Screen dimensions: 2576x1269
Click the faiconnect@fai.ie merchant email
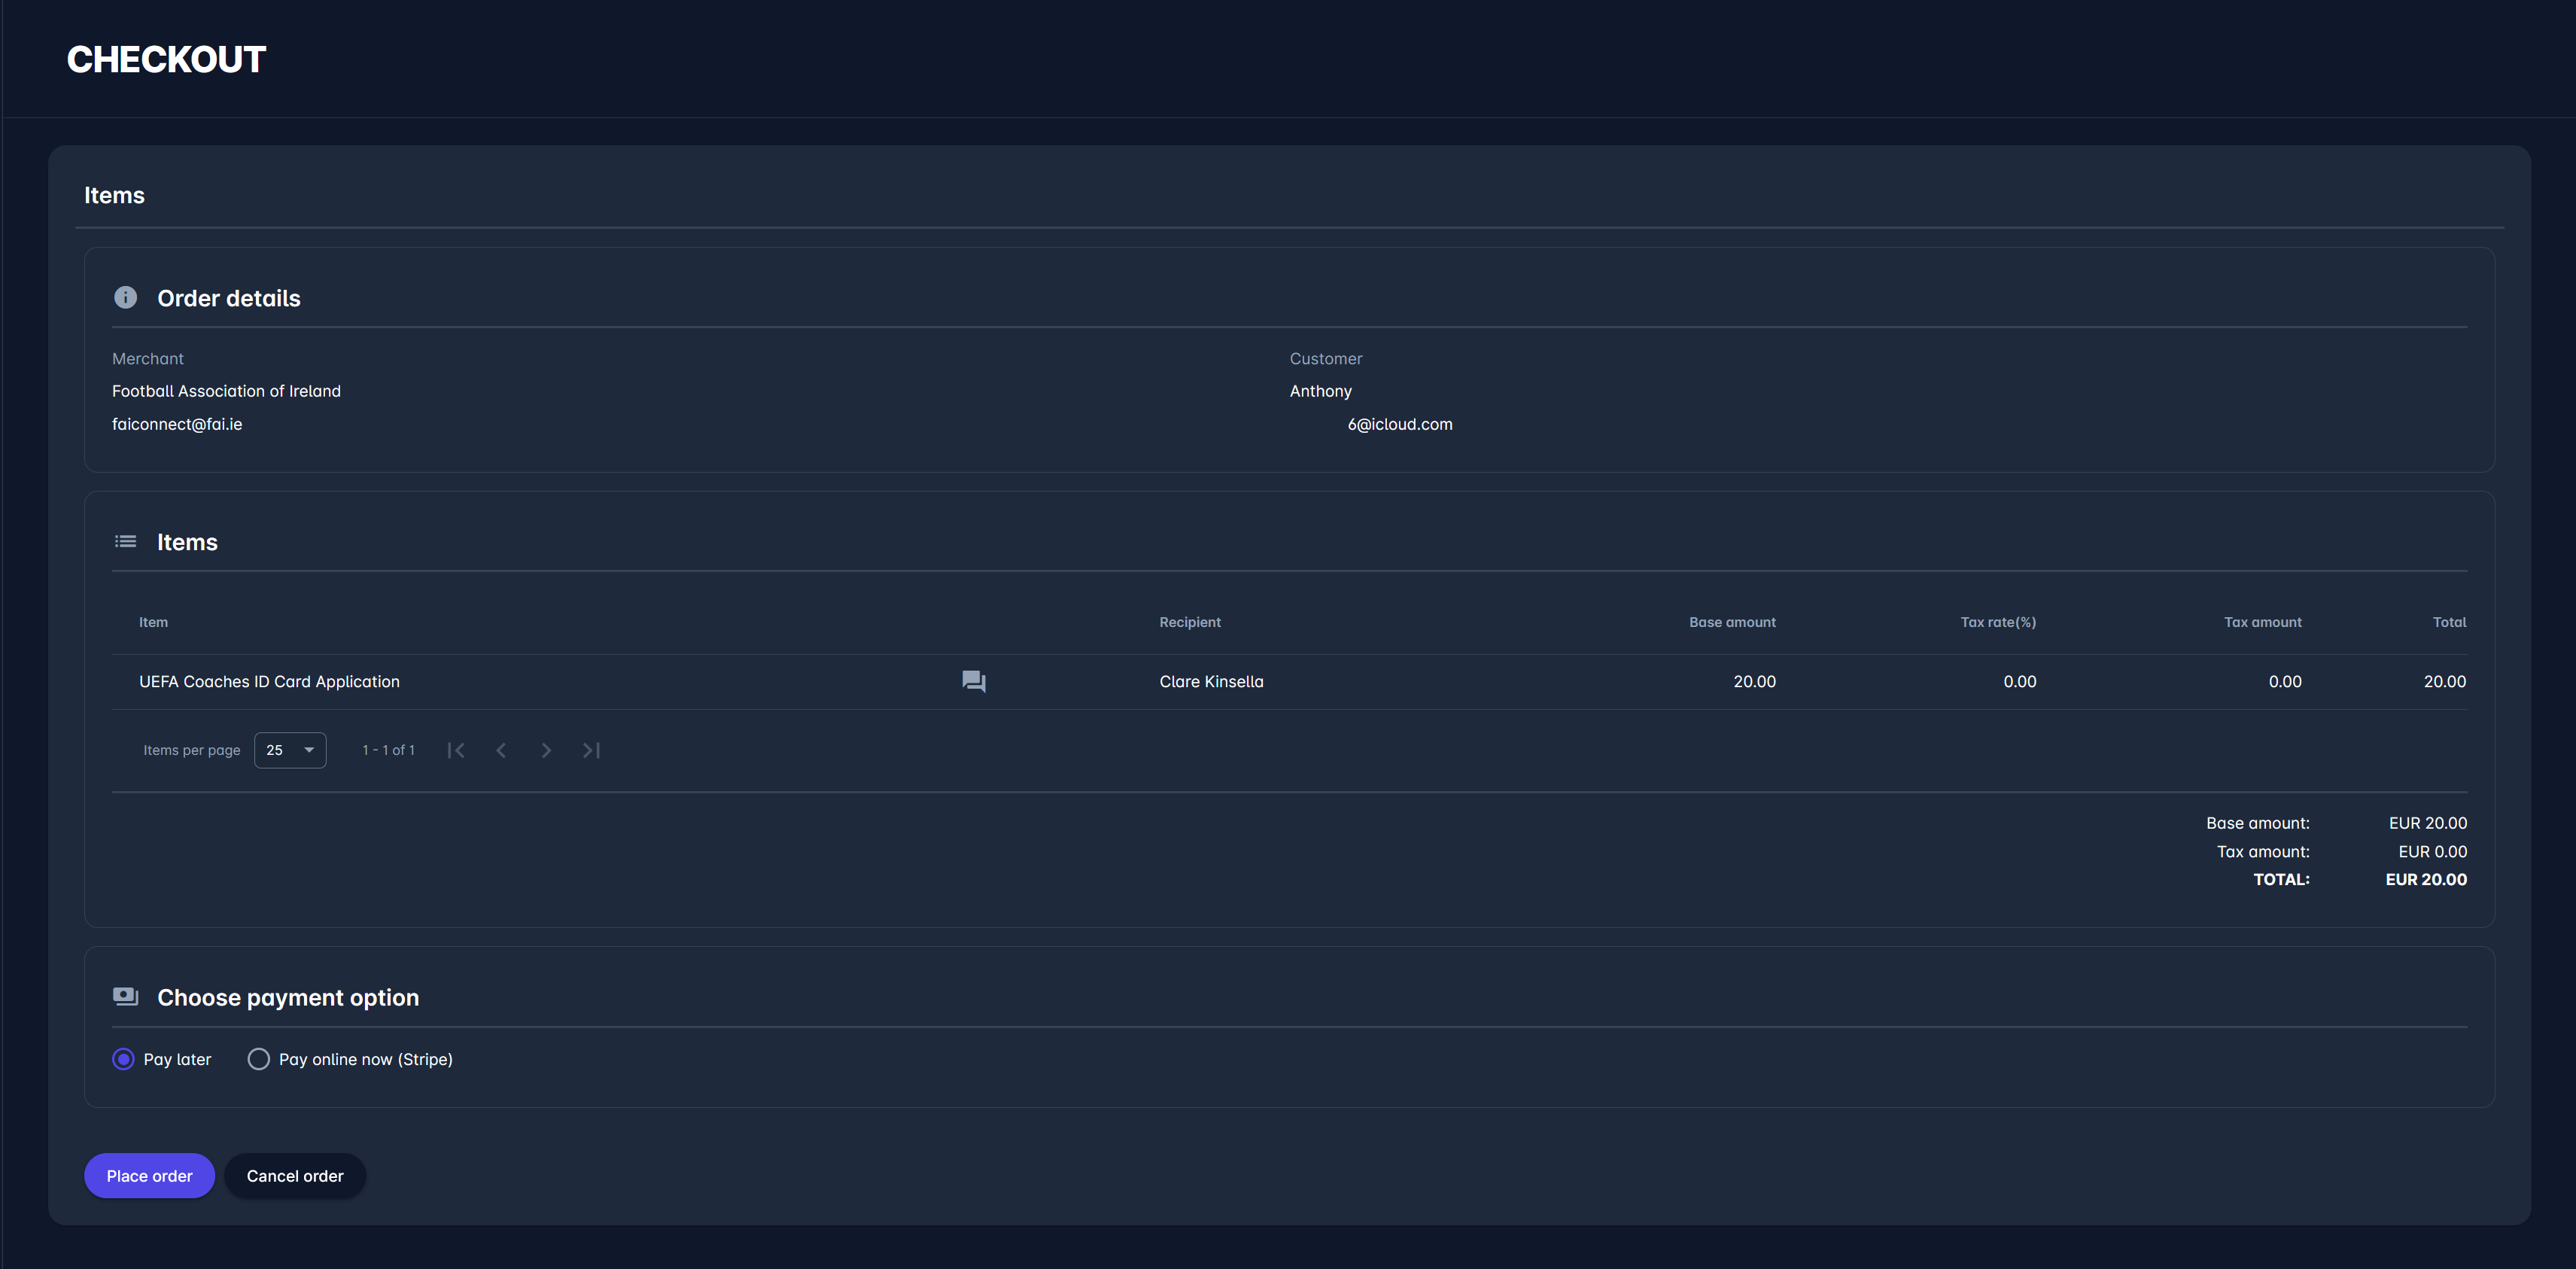point(177,424)
